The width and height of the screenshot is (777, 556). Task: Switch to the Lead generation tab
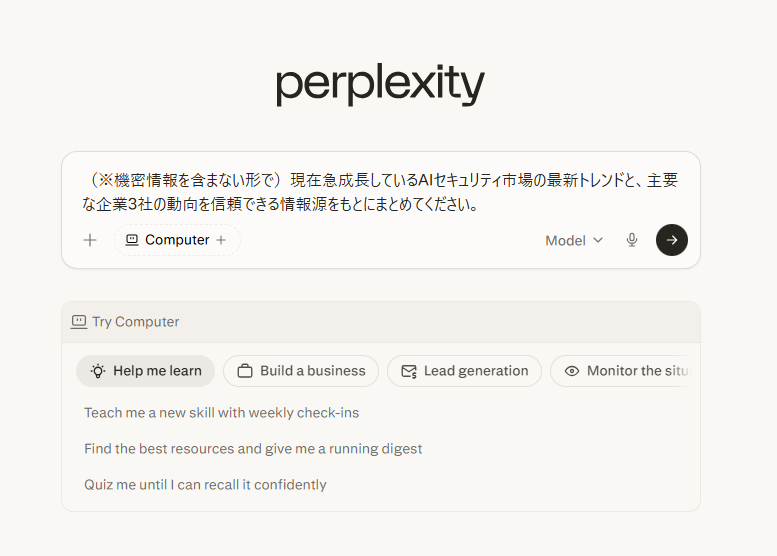(464, 371)
